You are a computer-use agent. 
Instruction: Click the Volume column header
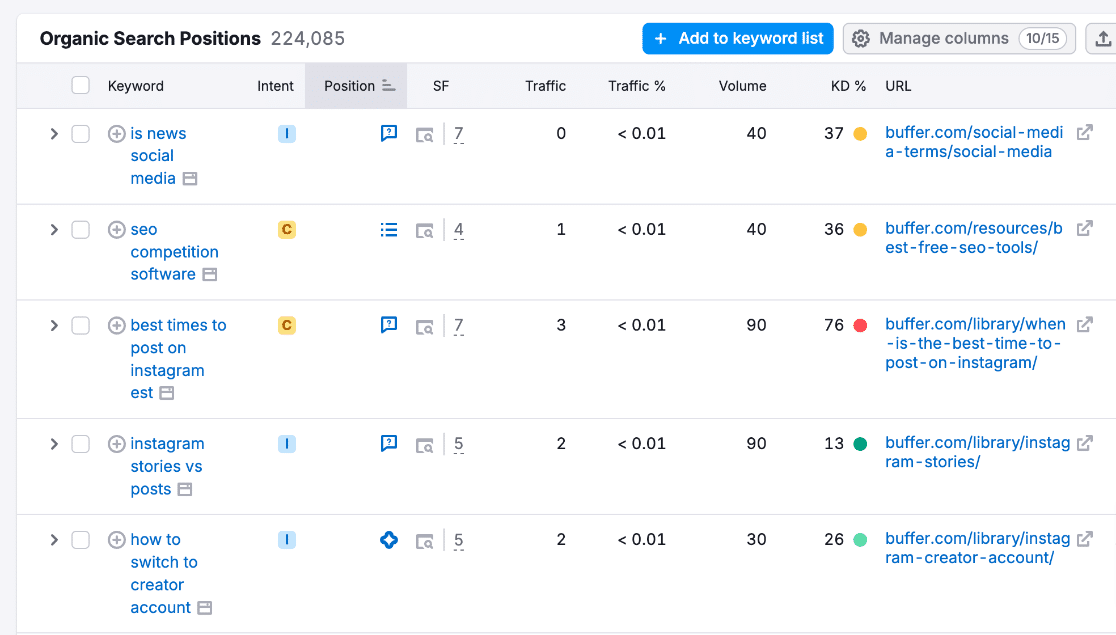[742, 85]
